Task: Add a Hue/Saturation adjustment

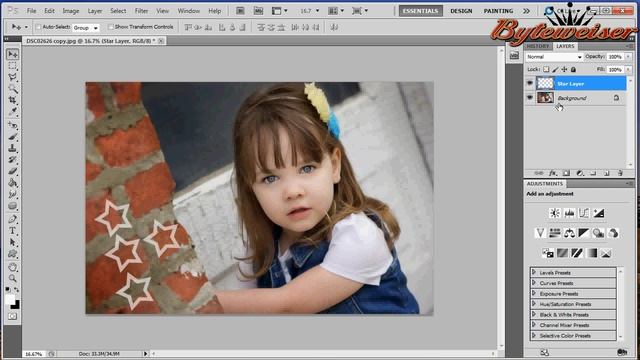Action: tap(555, 233)
